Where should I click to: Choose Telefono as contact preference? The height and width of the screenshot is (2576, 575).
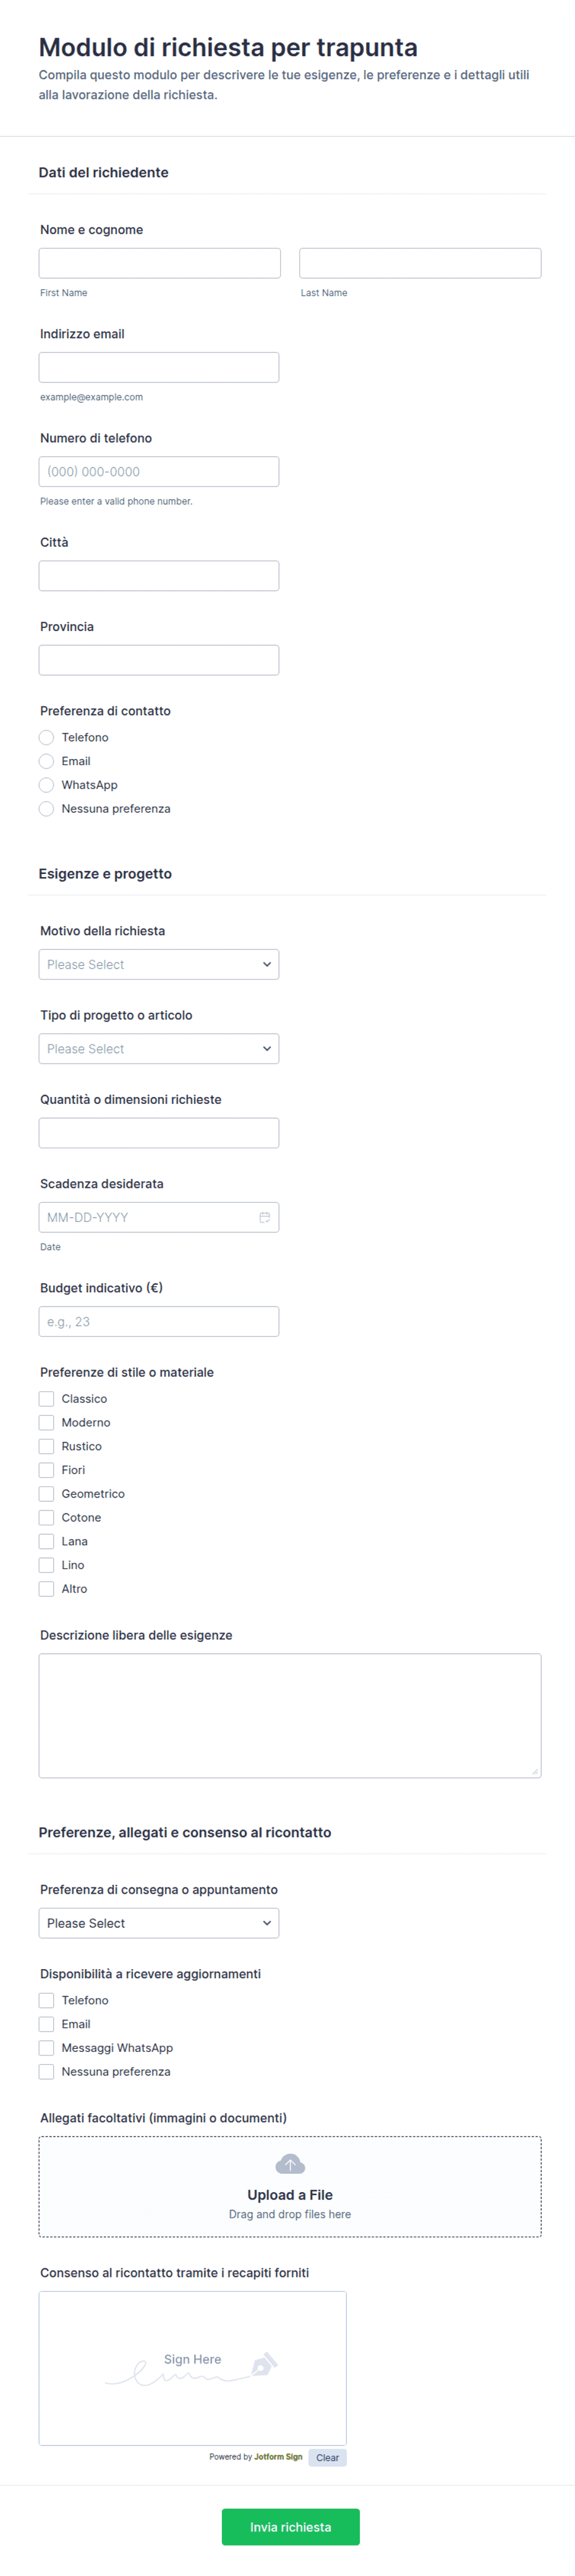(46, 737)
